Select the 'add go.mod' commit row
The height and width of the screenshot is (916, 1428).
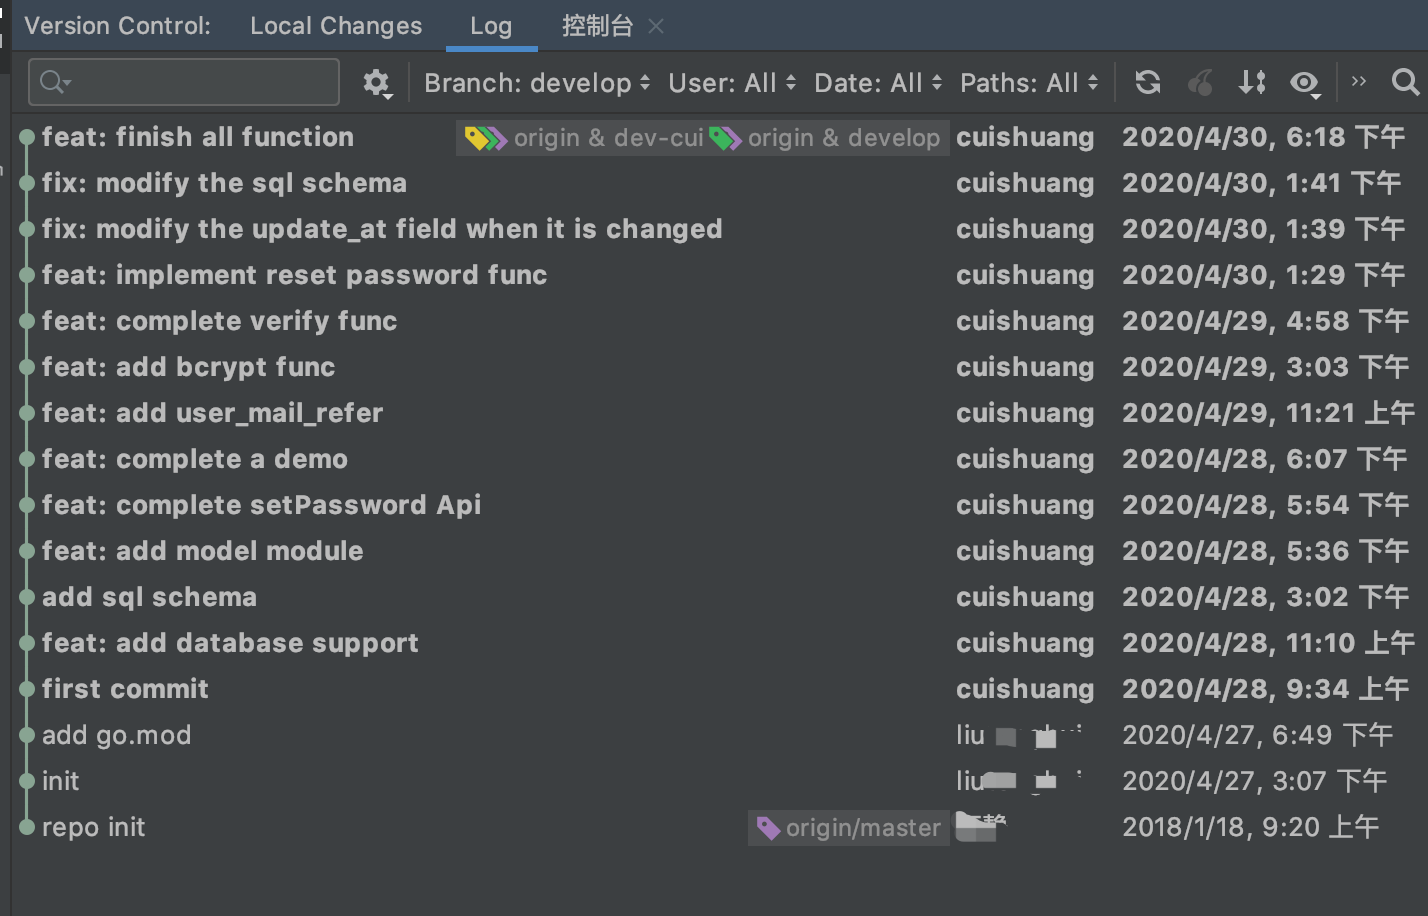(116, 735)
